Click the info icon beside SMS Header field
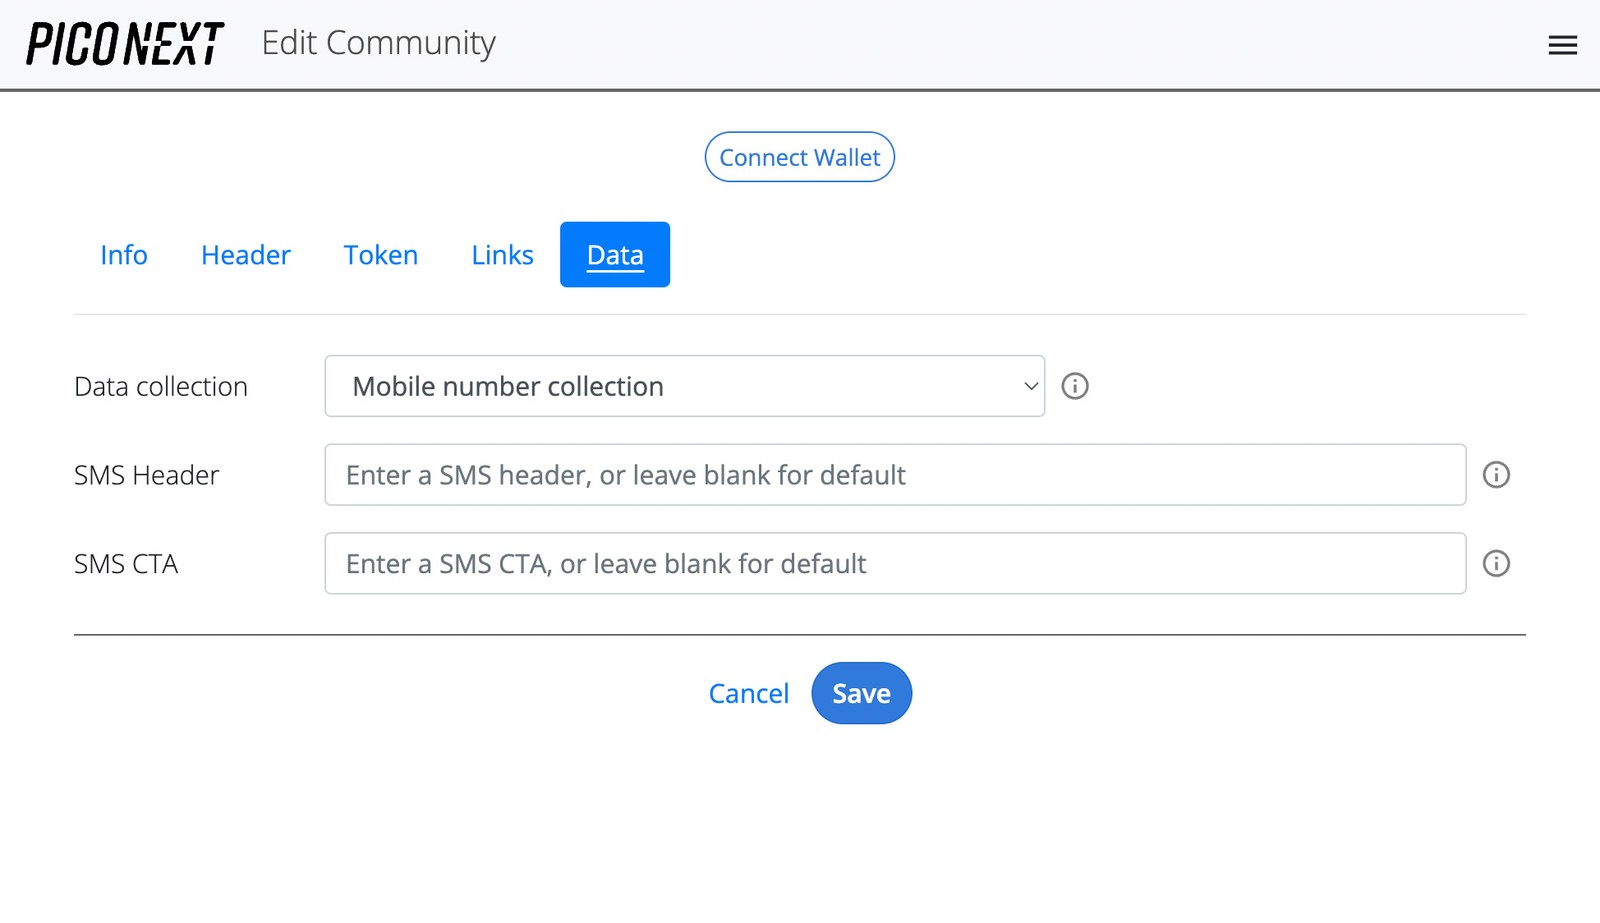1600x923 pixels. 1497,475
